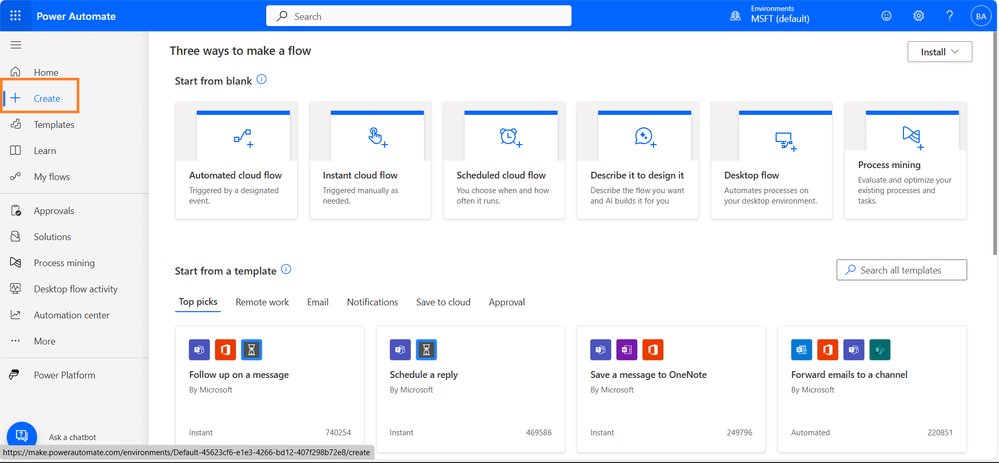Open the Forward emails to a channel template
Viewport: 999px width, 463px height.
[x=872, y=388]
